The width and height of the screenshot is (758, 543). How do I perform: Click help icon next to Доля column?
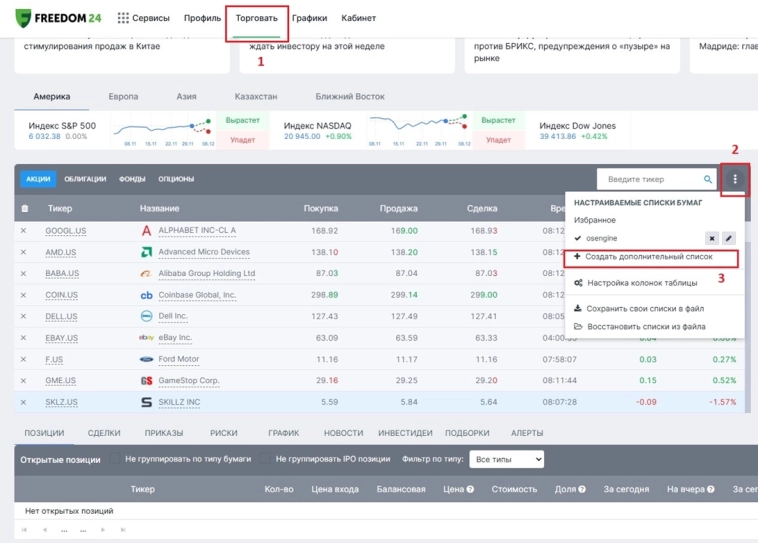tap(582, 489)
